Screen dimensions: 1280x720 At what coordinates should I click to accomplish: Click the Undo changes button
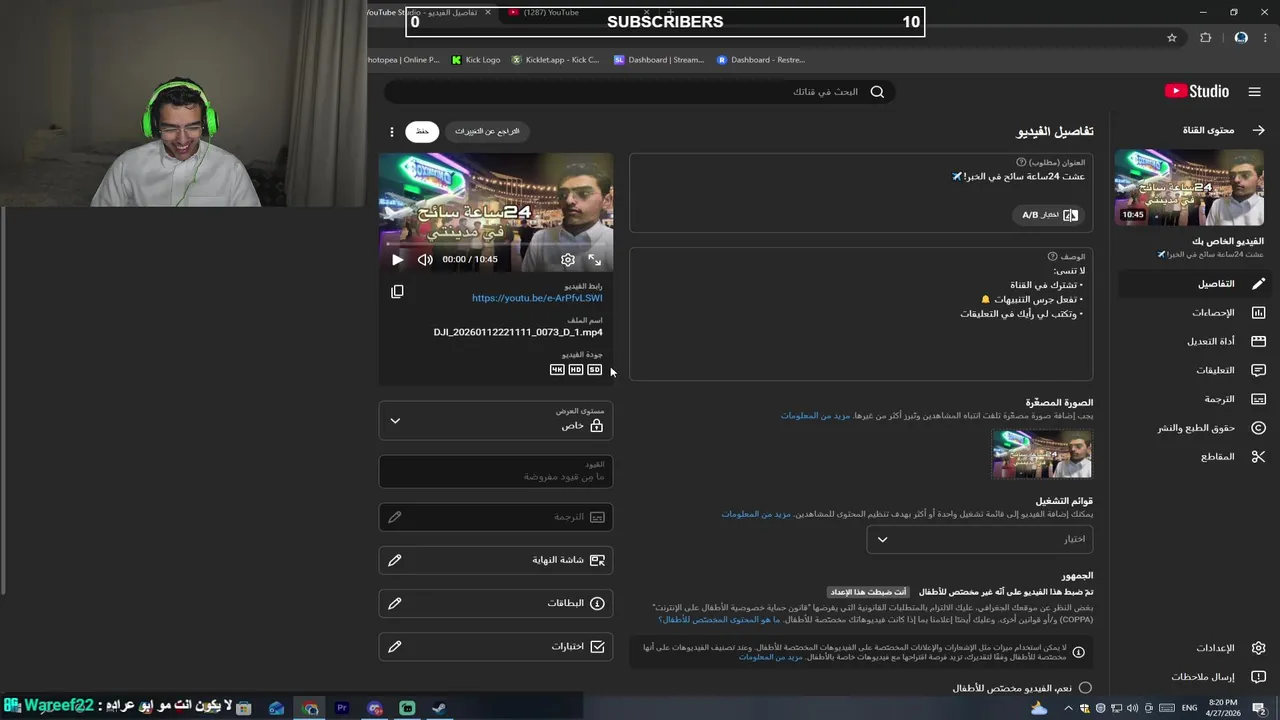click(x=487, y=132)
